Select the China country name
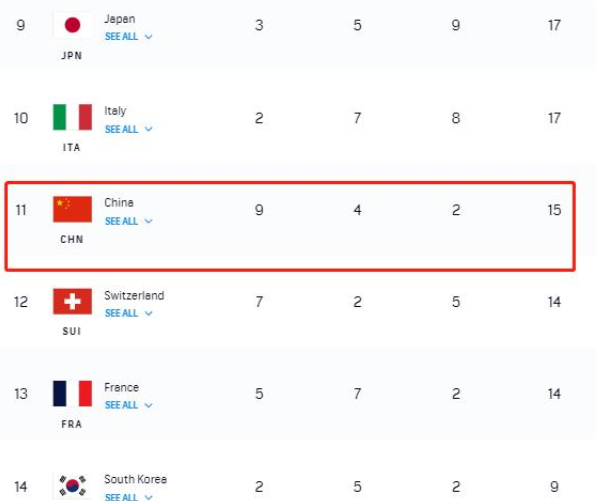This screenshot has height=501, width=609. (119, 203)
